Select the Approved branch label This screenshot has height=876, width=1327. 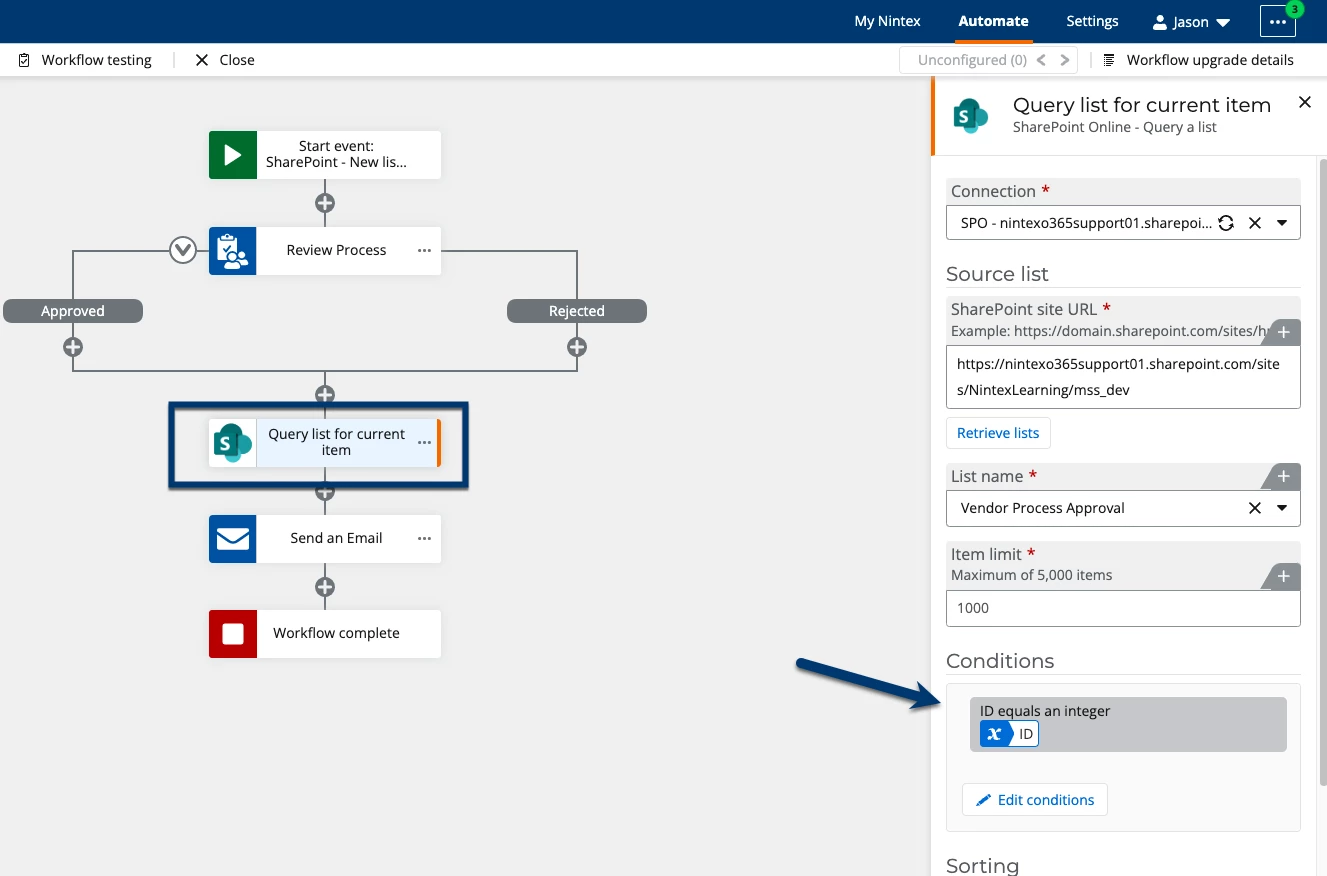pos(73,311)
